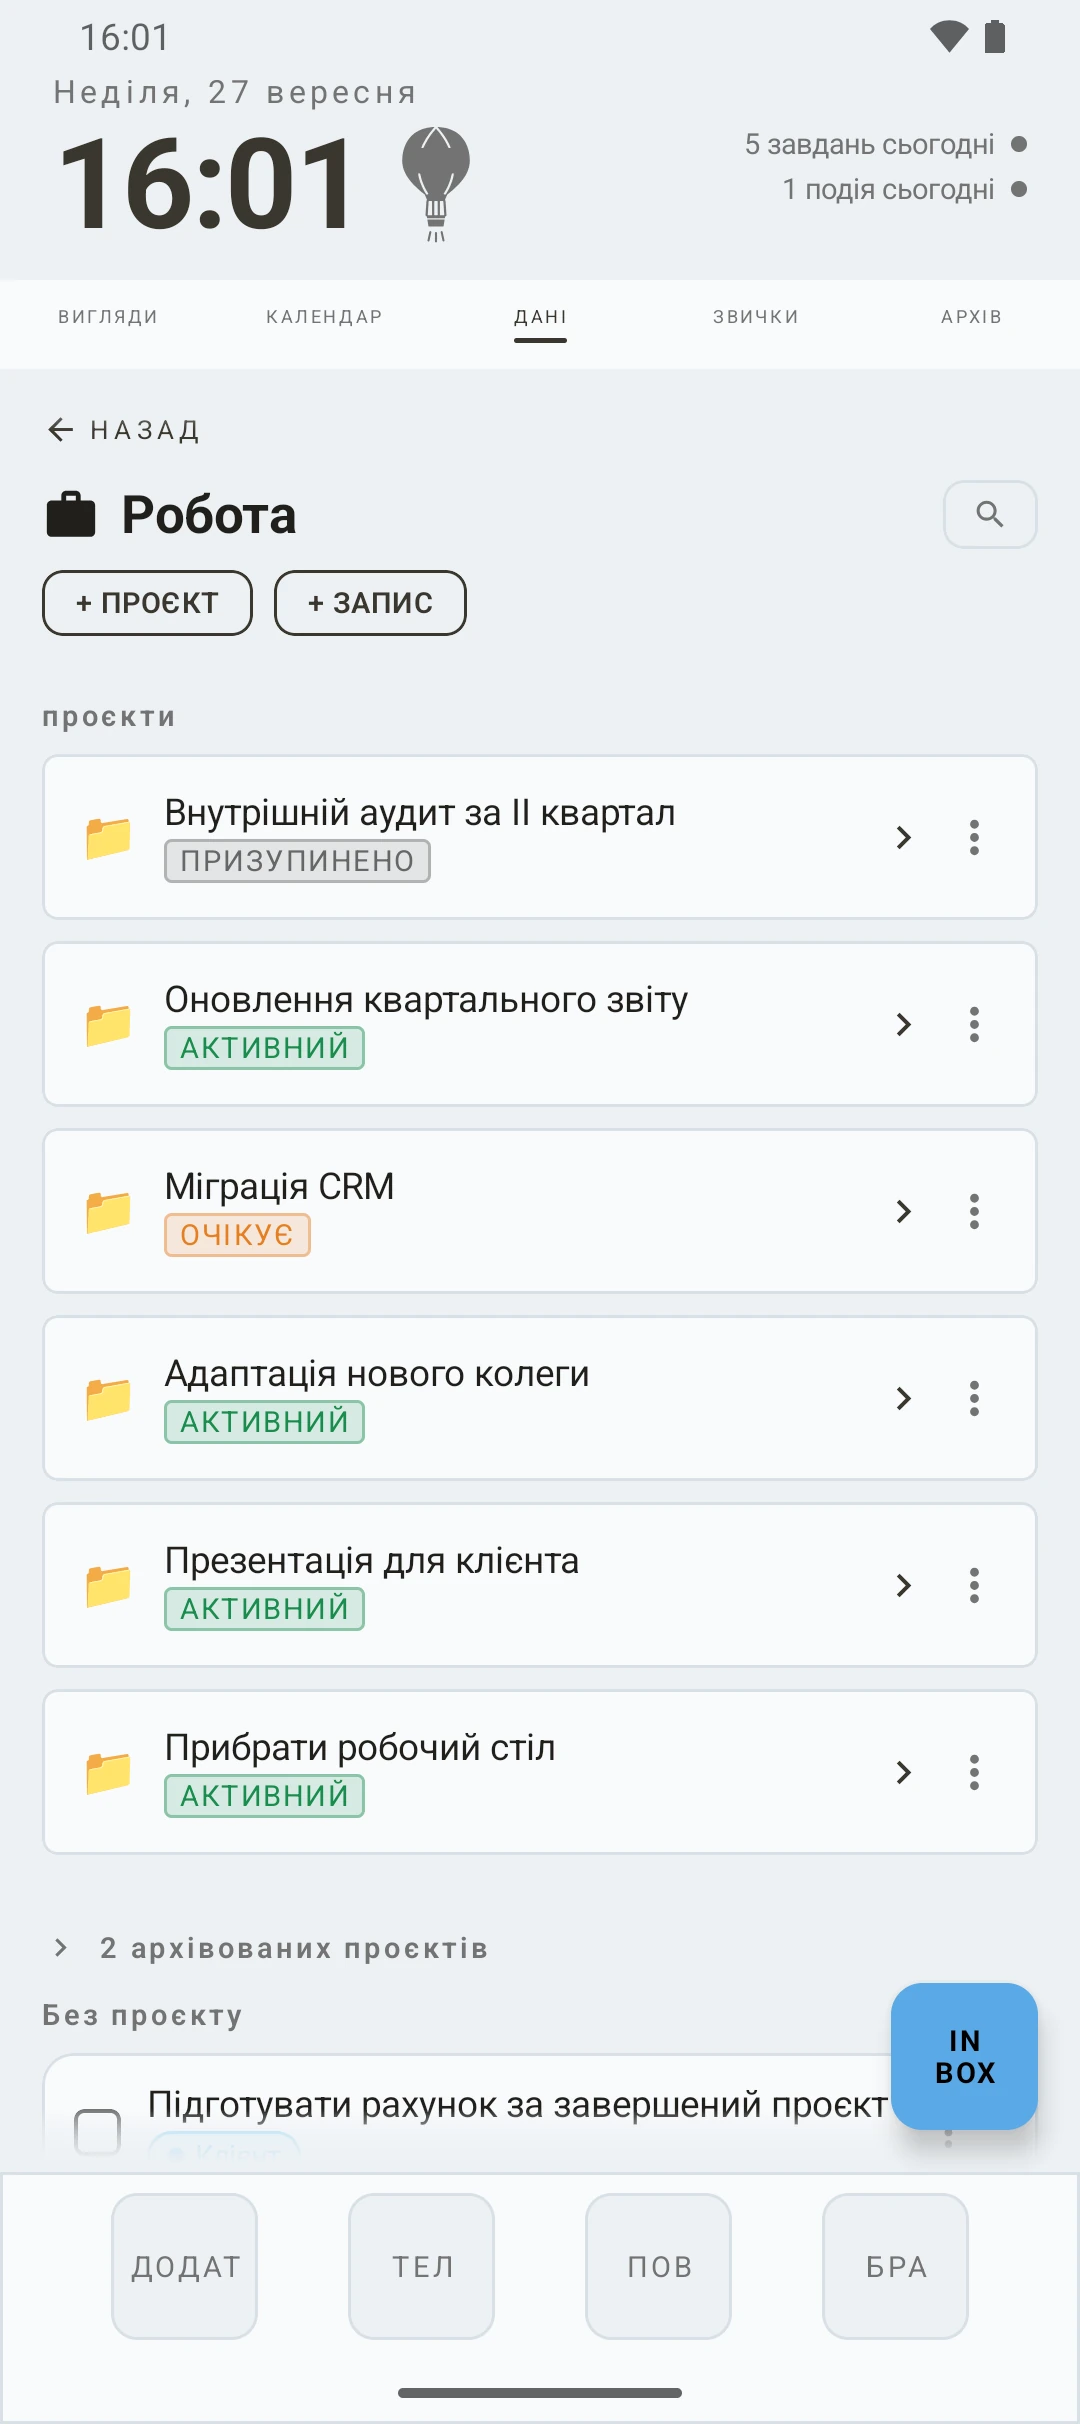
Task: Open three-dot menu for Прибрати робочий стіл
Action: pyautogui.click(x=974, y=1772)
